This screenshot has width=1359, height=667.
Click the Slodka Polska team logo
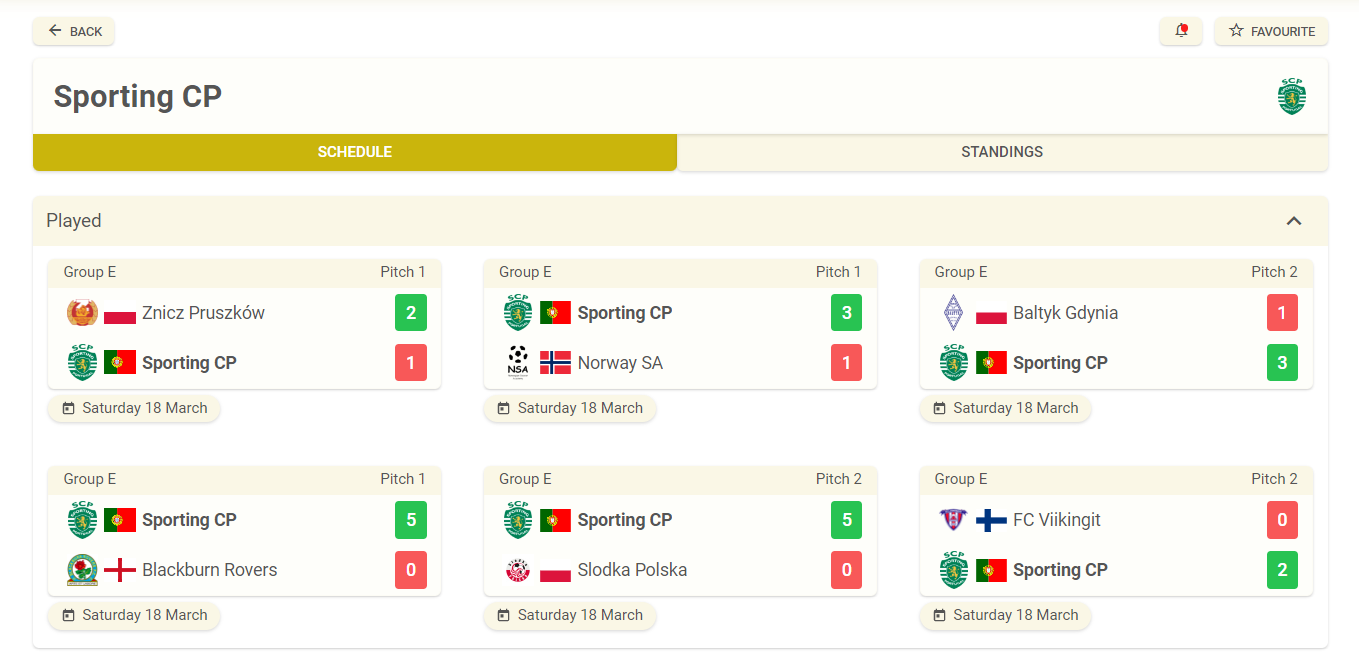[518, 570]
